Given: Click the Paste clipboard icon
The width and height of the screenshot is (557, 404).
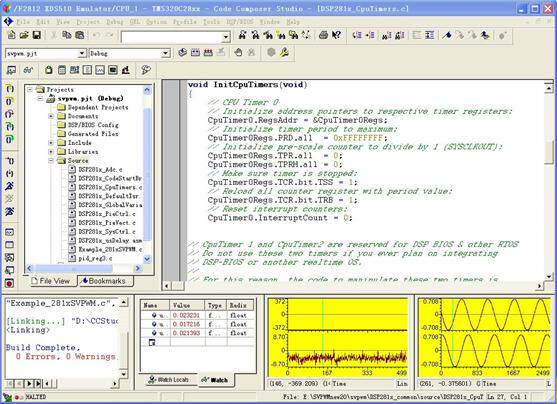Looking at the screenshot, I should tap(80, 35).
